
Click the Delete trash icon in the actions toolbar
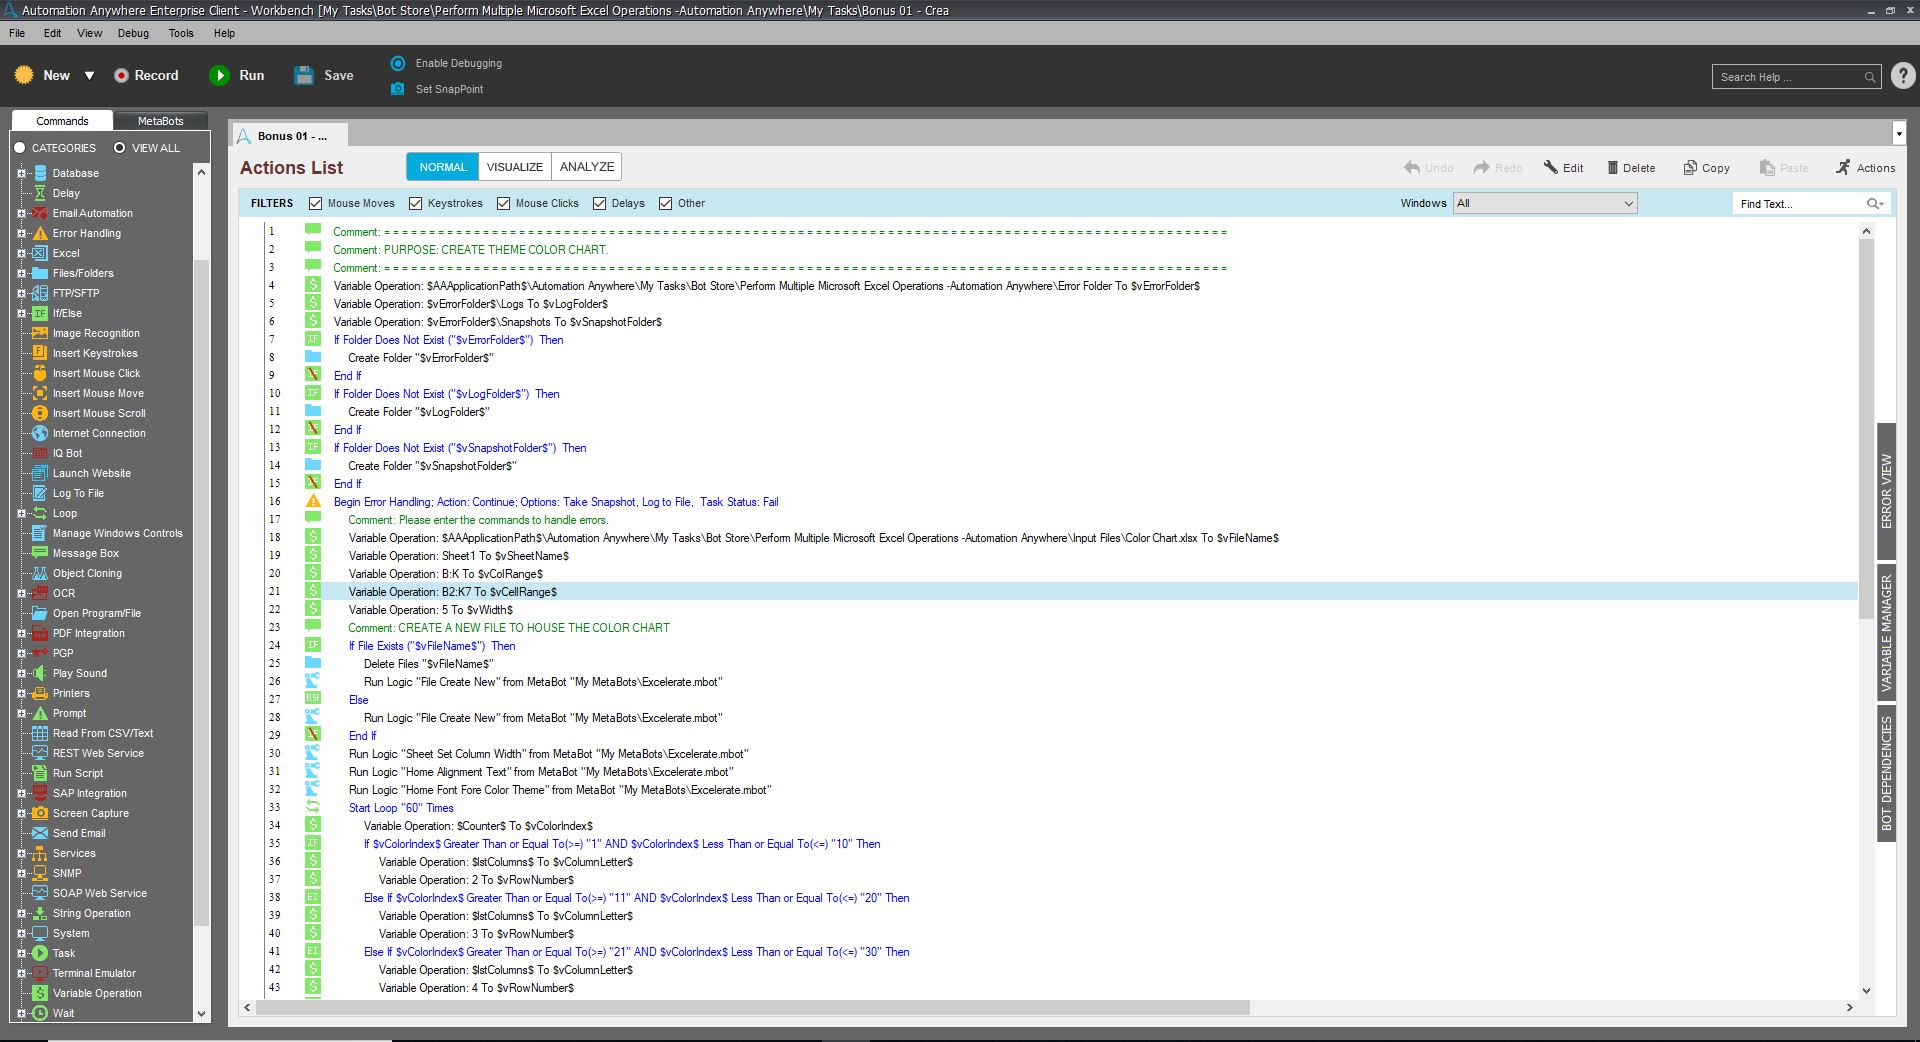1612,168
